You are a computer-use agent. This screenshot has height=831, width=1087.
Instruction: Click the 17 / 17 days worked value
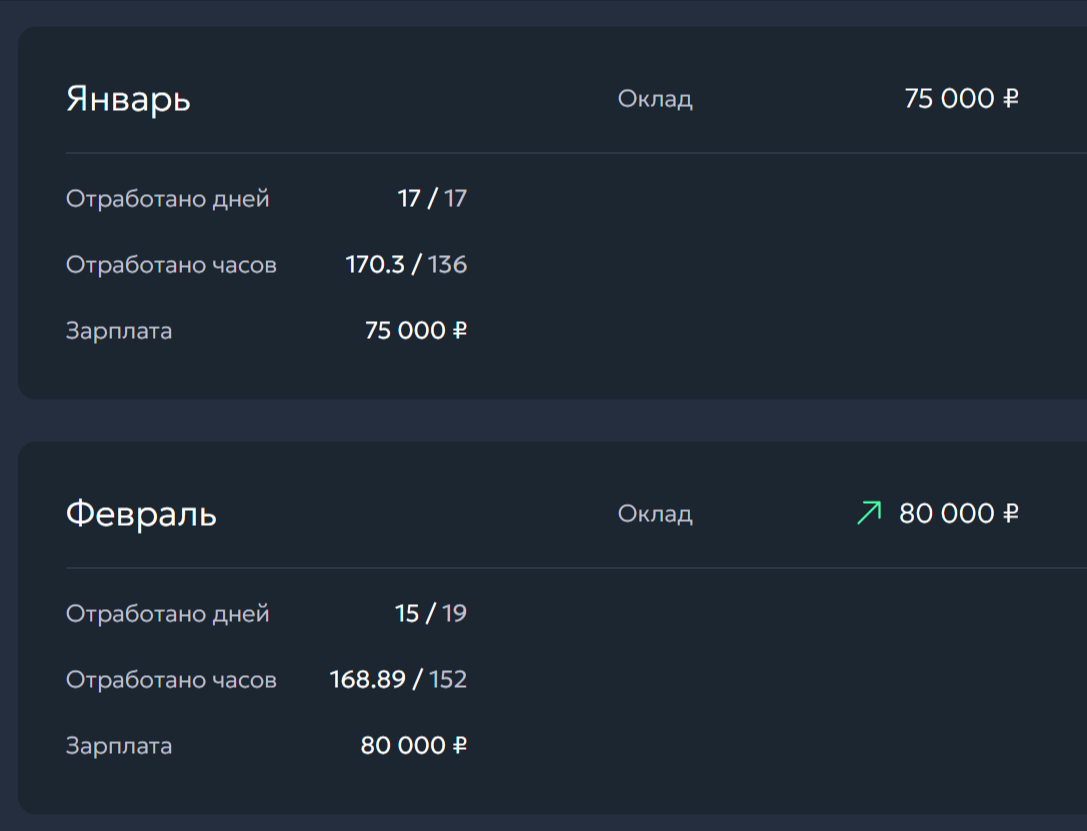[432, 199]
